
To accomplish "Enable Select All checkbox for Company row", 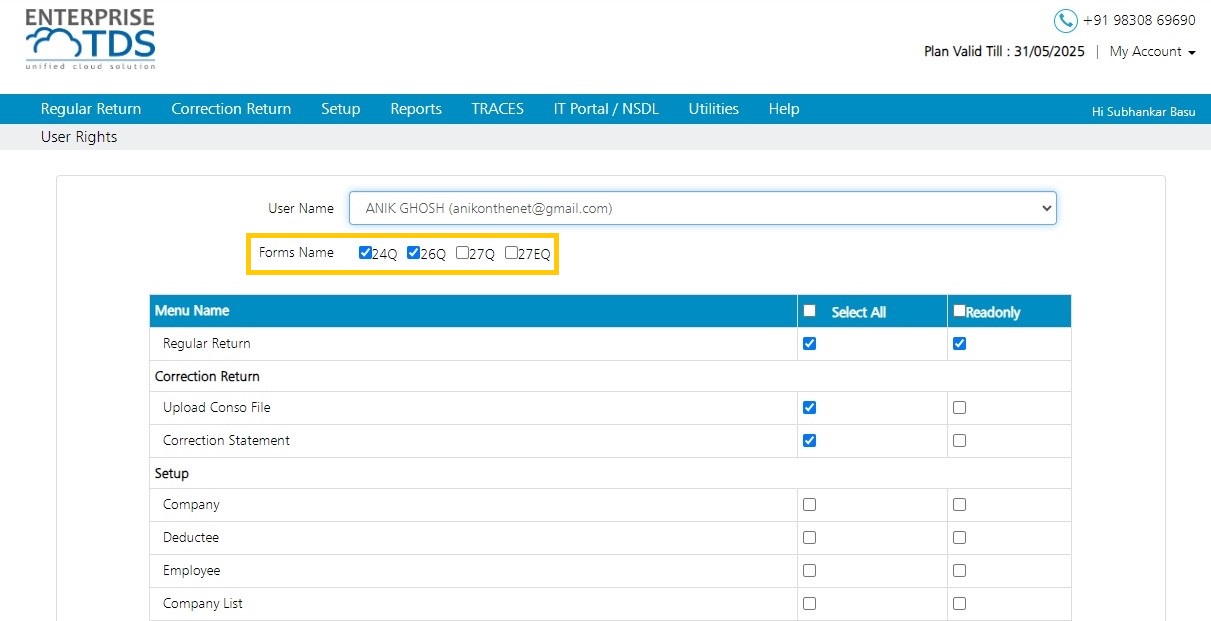I will coord(809,505).
